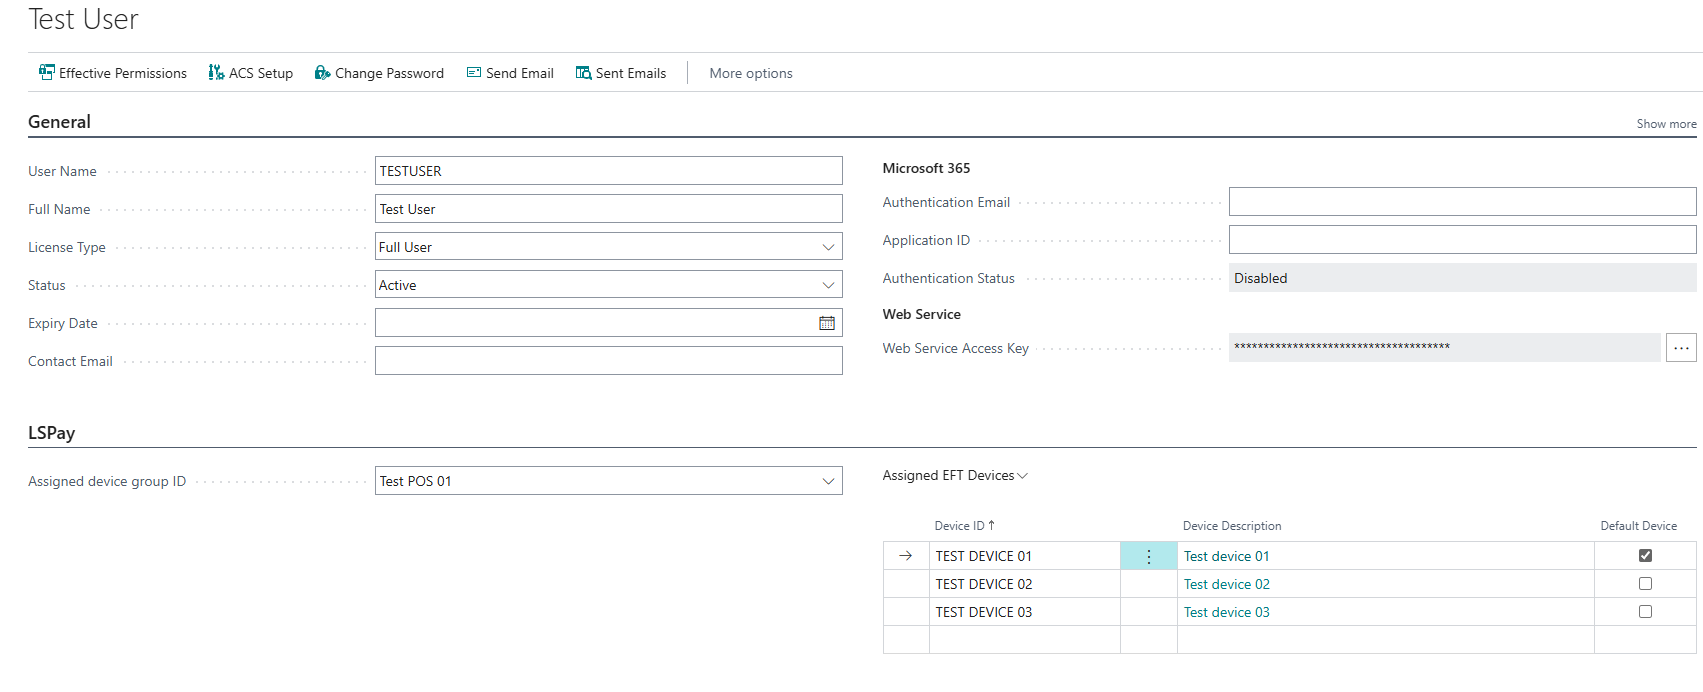Click Show more in General section
The width and height of the screenshot is (1703, 692).
pyautogui.click(x=1666, y=124)
